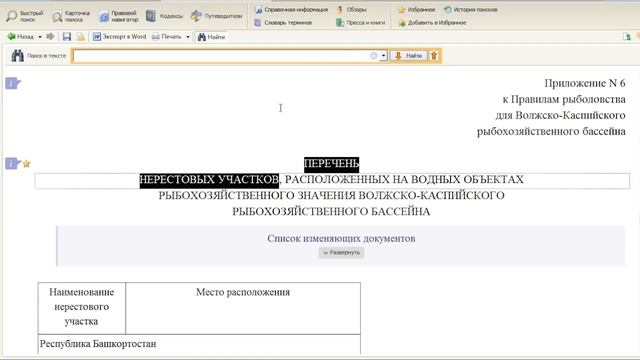640x360 pixels.
Task: Click the yellow star bookmark icon
Action: tap(27, 164)
